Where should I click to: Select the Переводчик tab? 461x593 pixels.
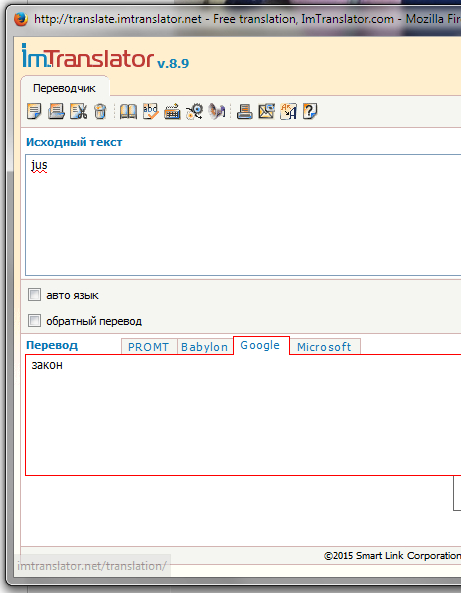click(x=65, y=88)
